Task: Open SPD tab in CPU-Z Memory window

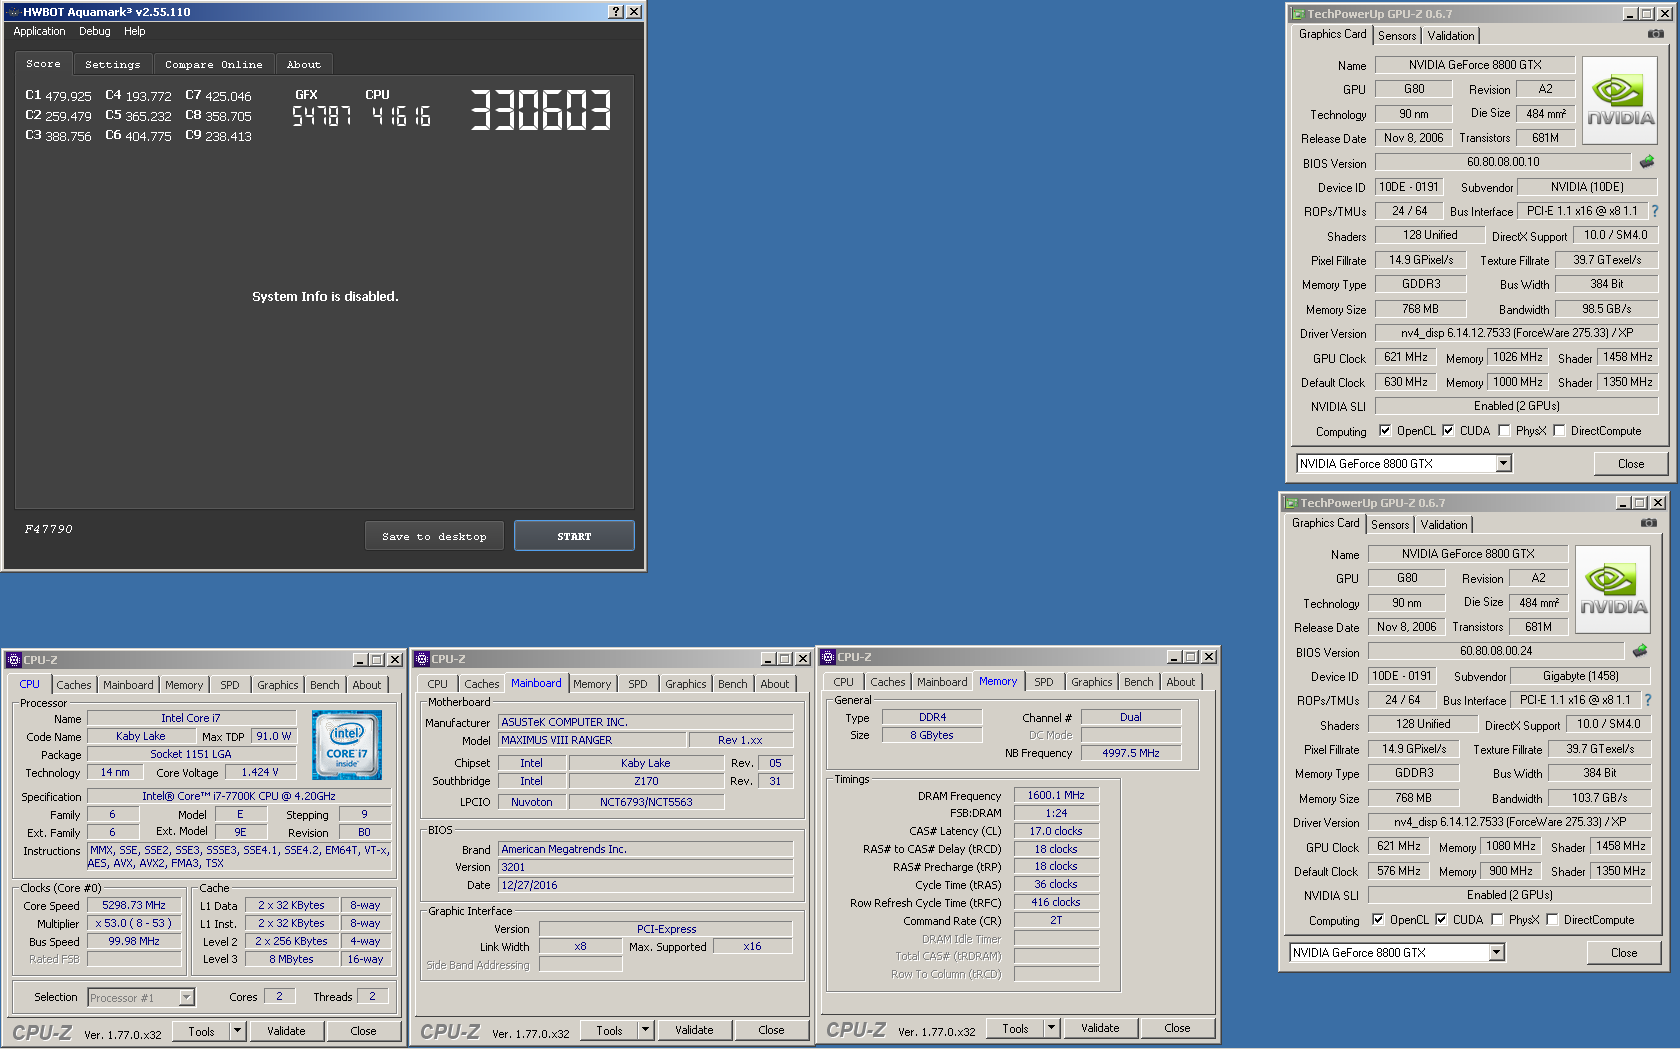Action: pos(1044,682)
